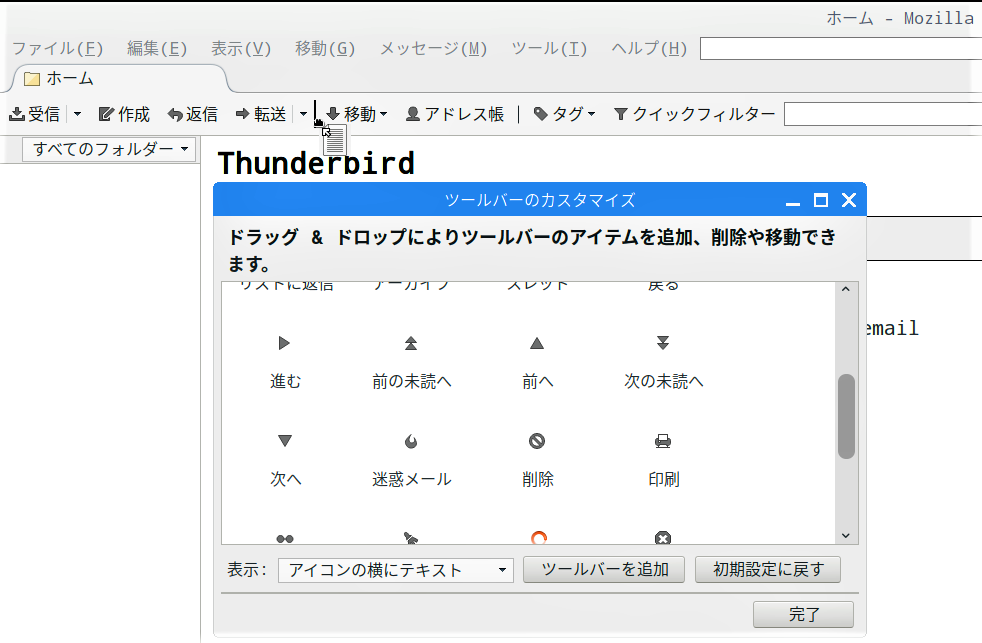Viewport: 982px width, 643px height.
Task: Click the 受信 (Get Messages) toolbar button
Action: click(x=34, y=114)
